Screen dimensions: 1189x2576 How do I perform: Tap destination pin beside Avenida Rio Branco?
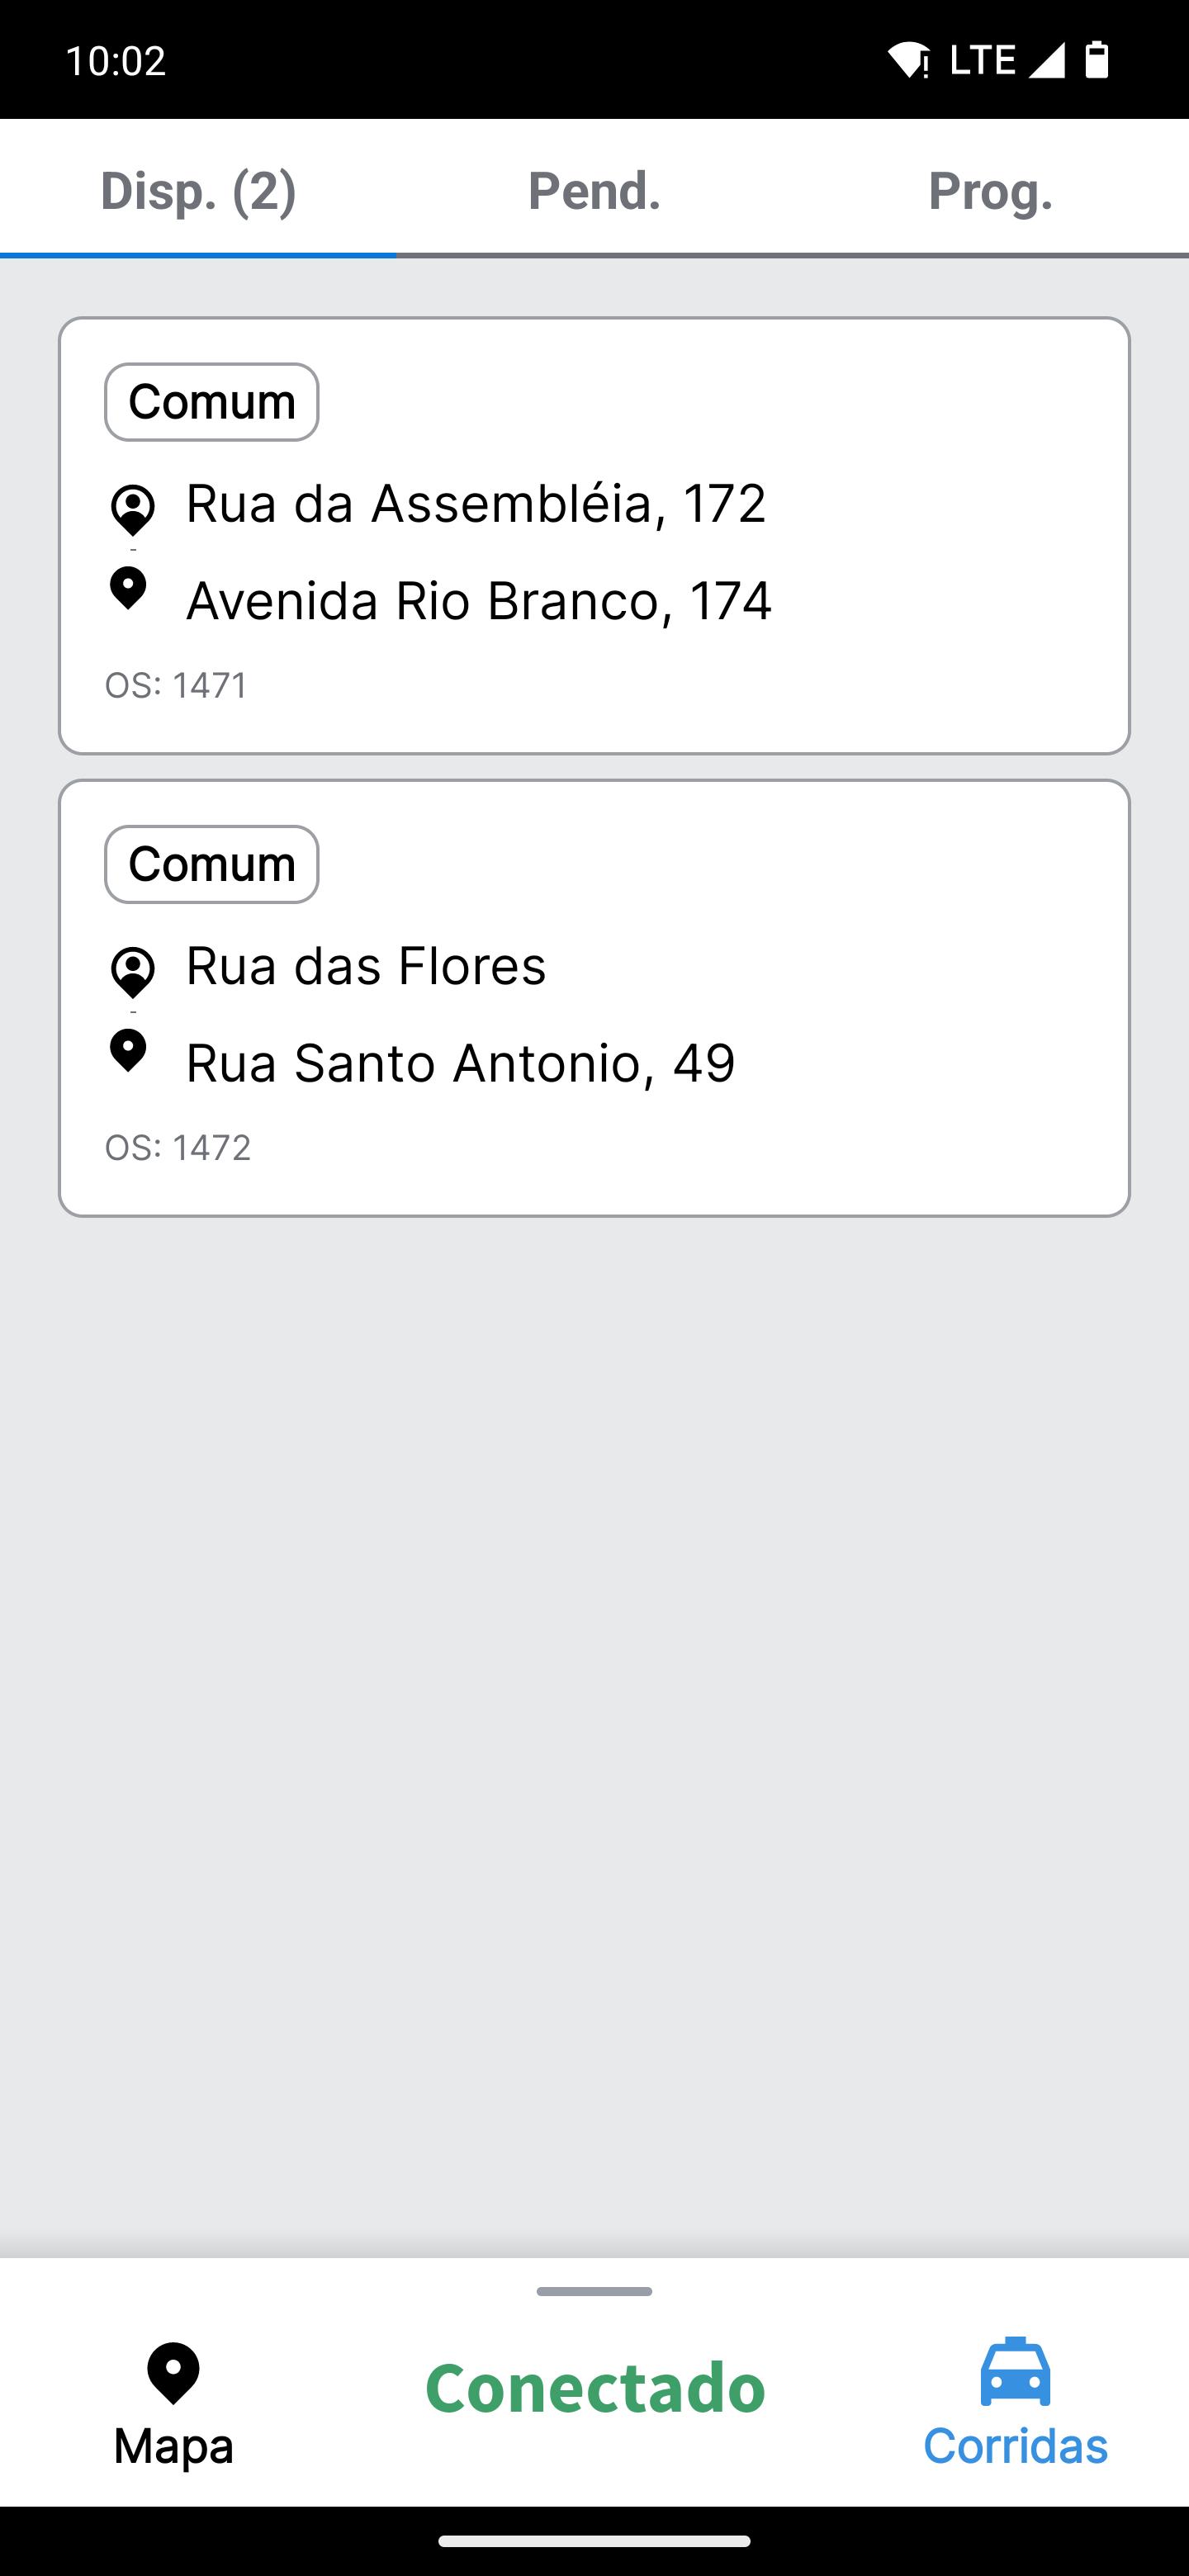point(128,589)
